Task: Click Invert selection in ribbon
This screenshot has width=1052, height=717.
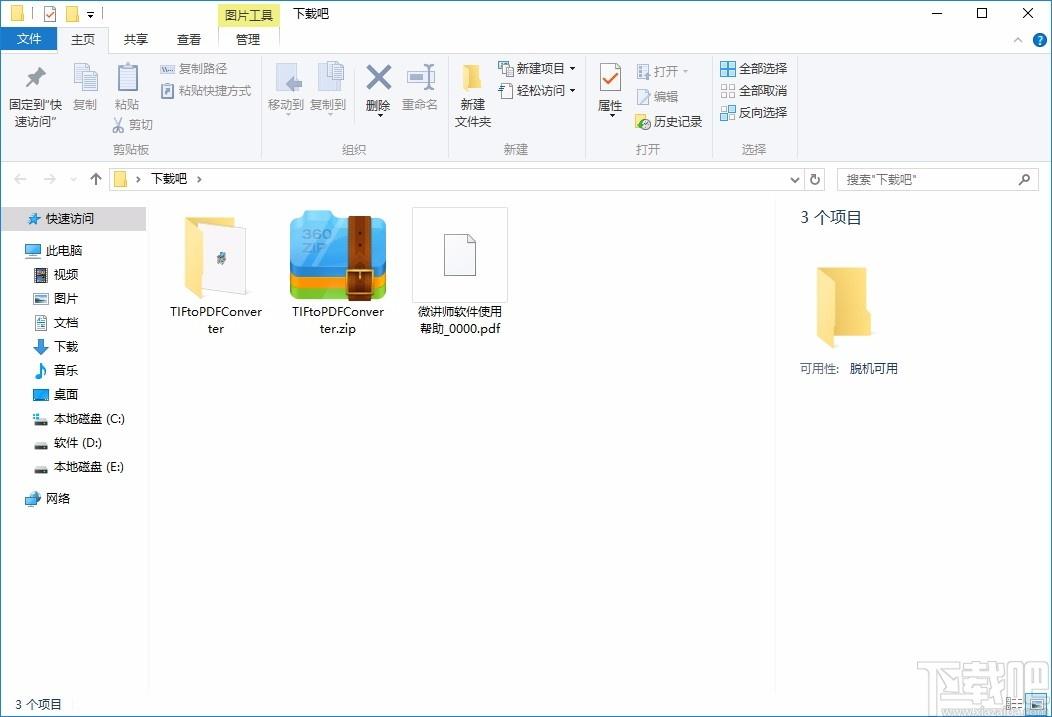Action: 753,113
